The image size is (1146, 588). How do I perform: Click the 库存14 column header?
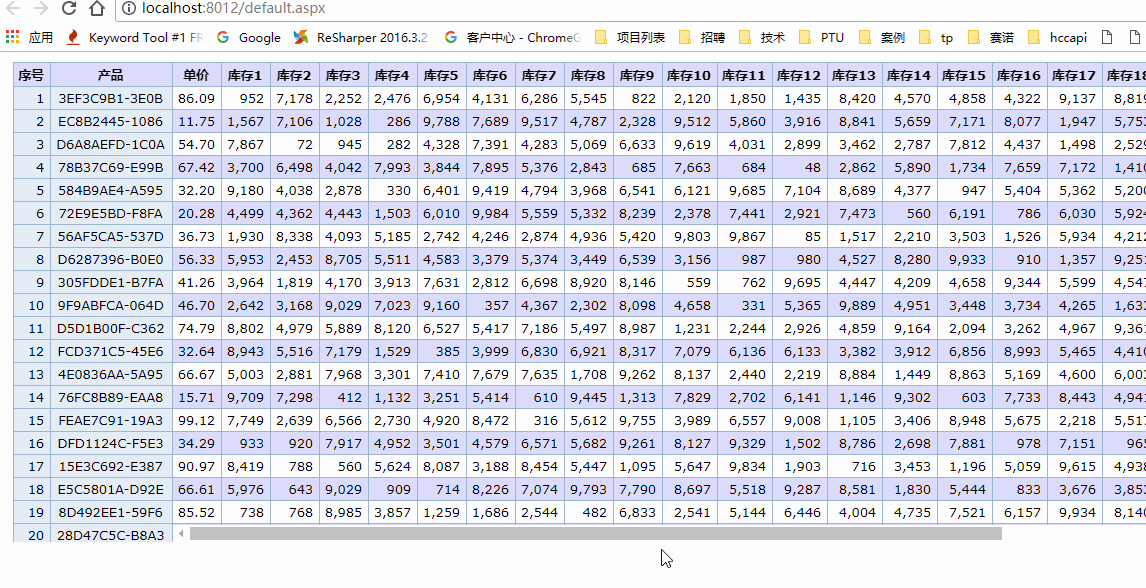click(x=910, y=75)
